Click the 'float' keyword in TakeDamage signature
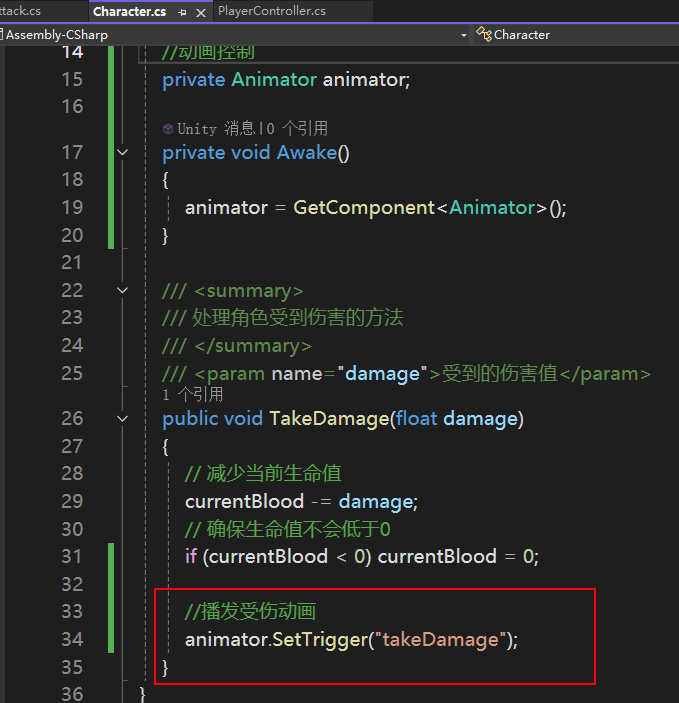 [416, 419]
